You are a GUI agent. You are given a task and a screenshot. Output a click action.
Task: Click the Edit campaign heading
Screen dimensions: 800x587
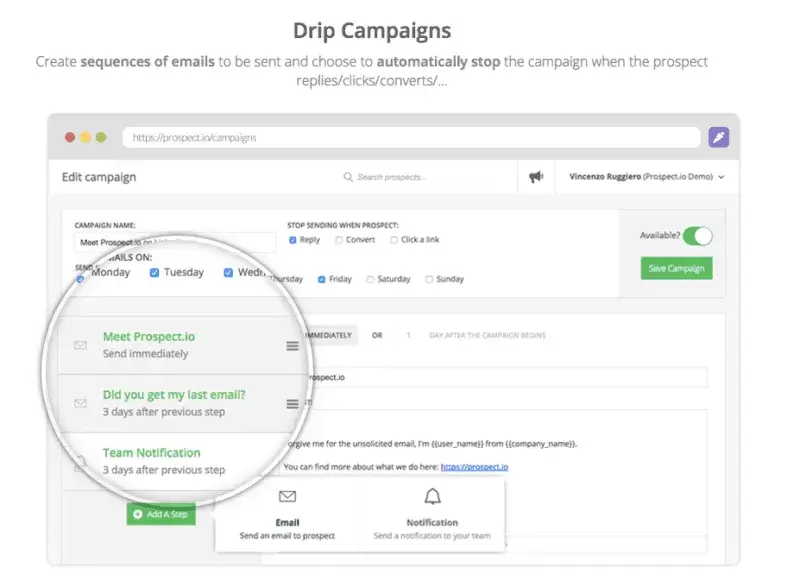tap(99, 177)
